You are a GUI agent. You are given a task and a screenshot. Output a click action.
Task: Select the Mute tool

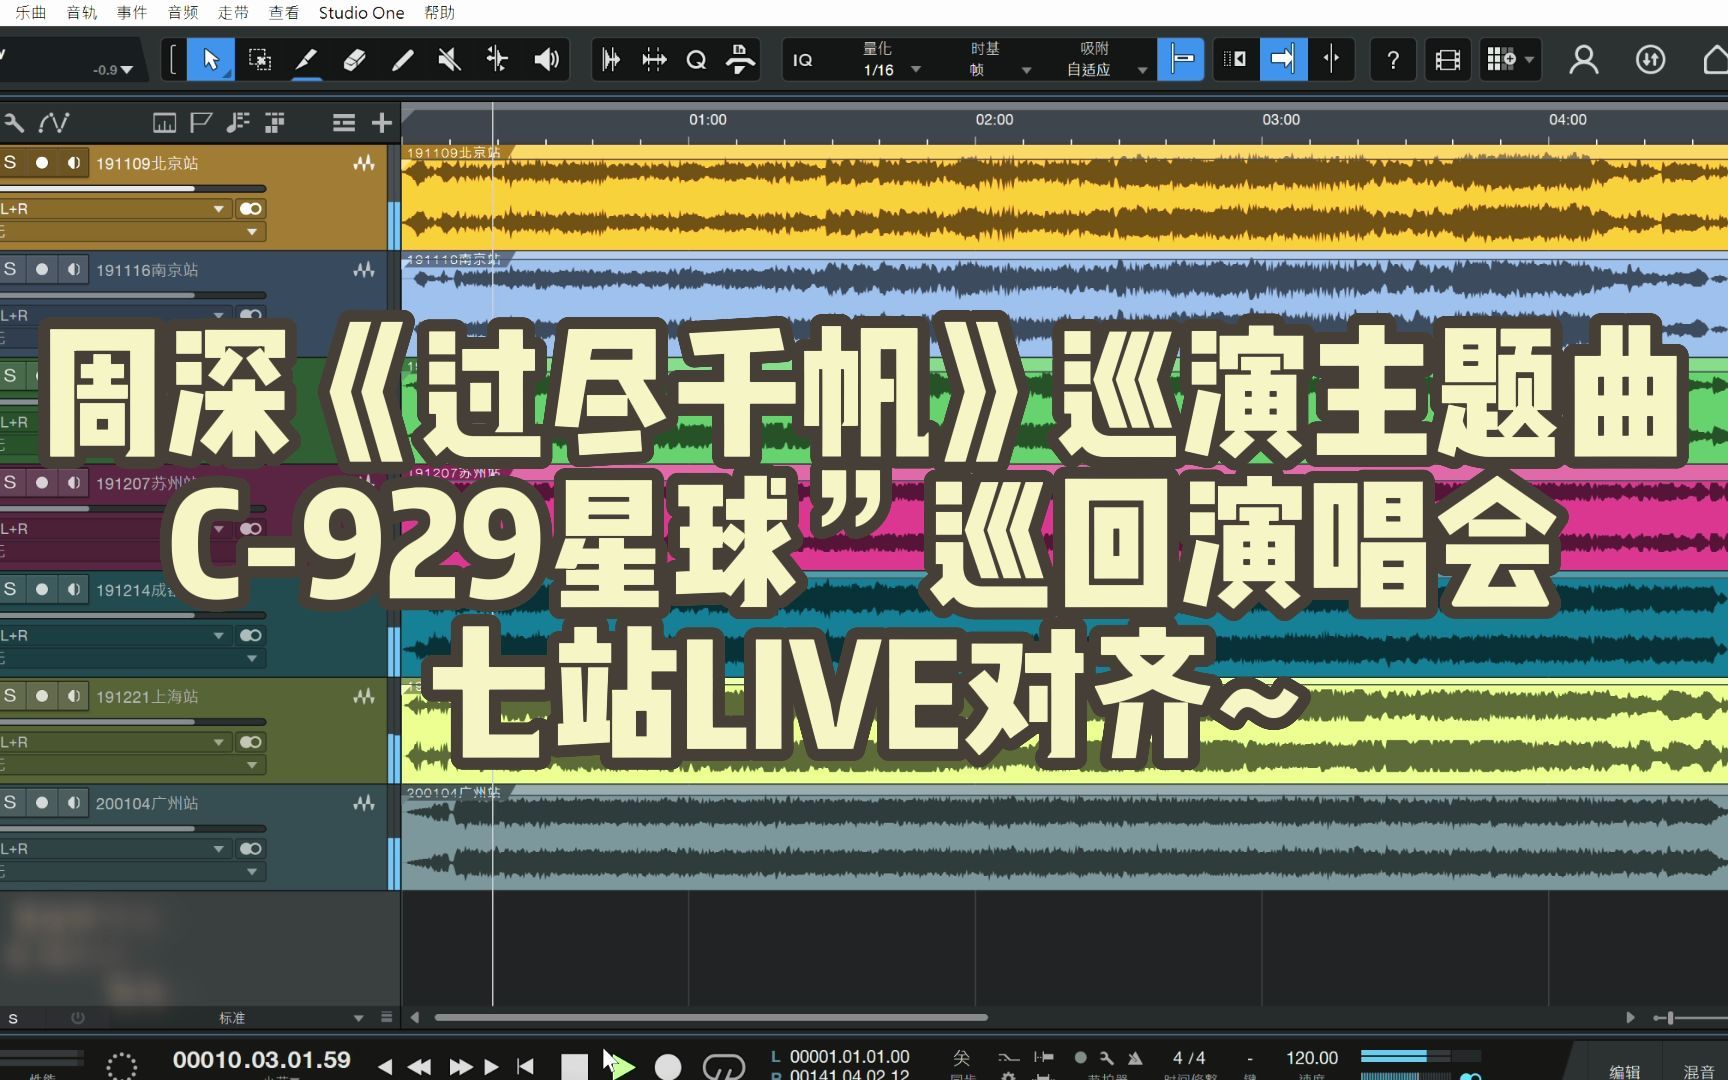point(449,60)
